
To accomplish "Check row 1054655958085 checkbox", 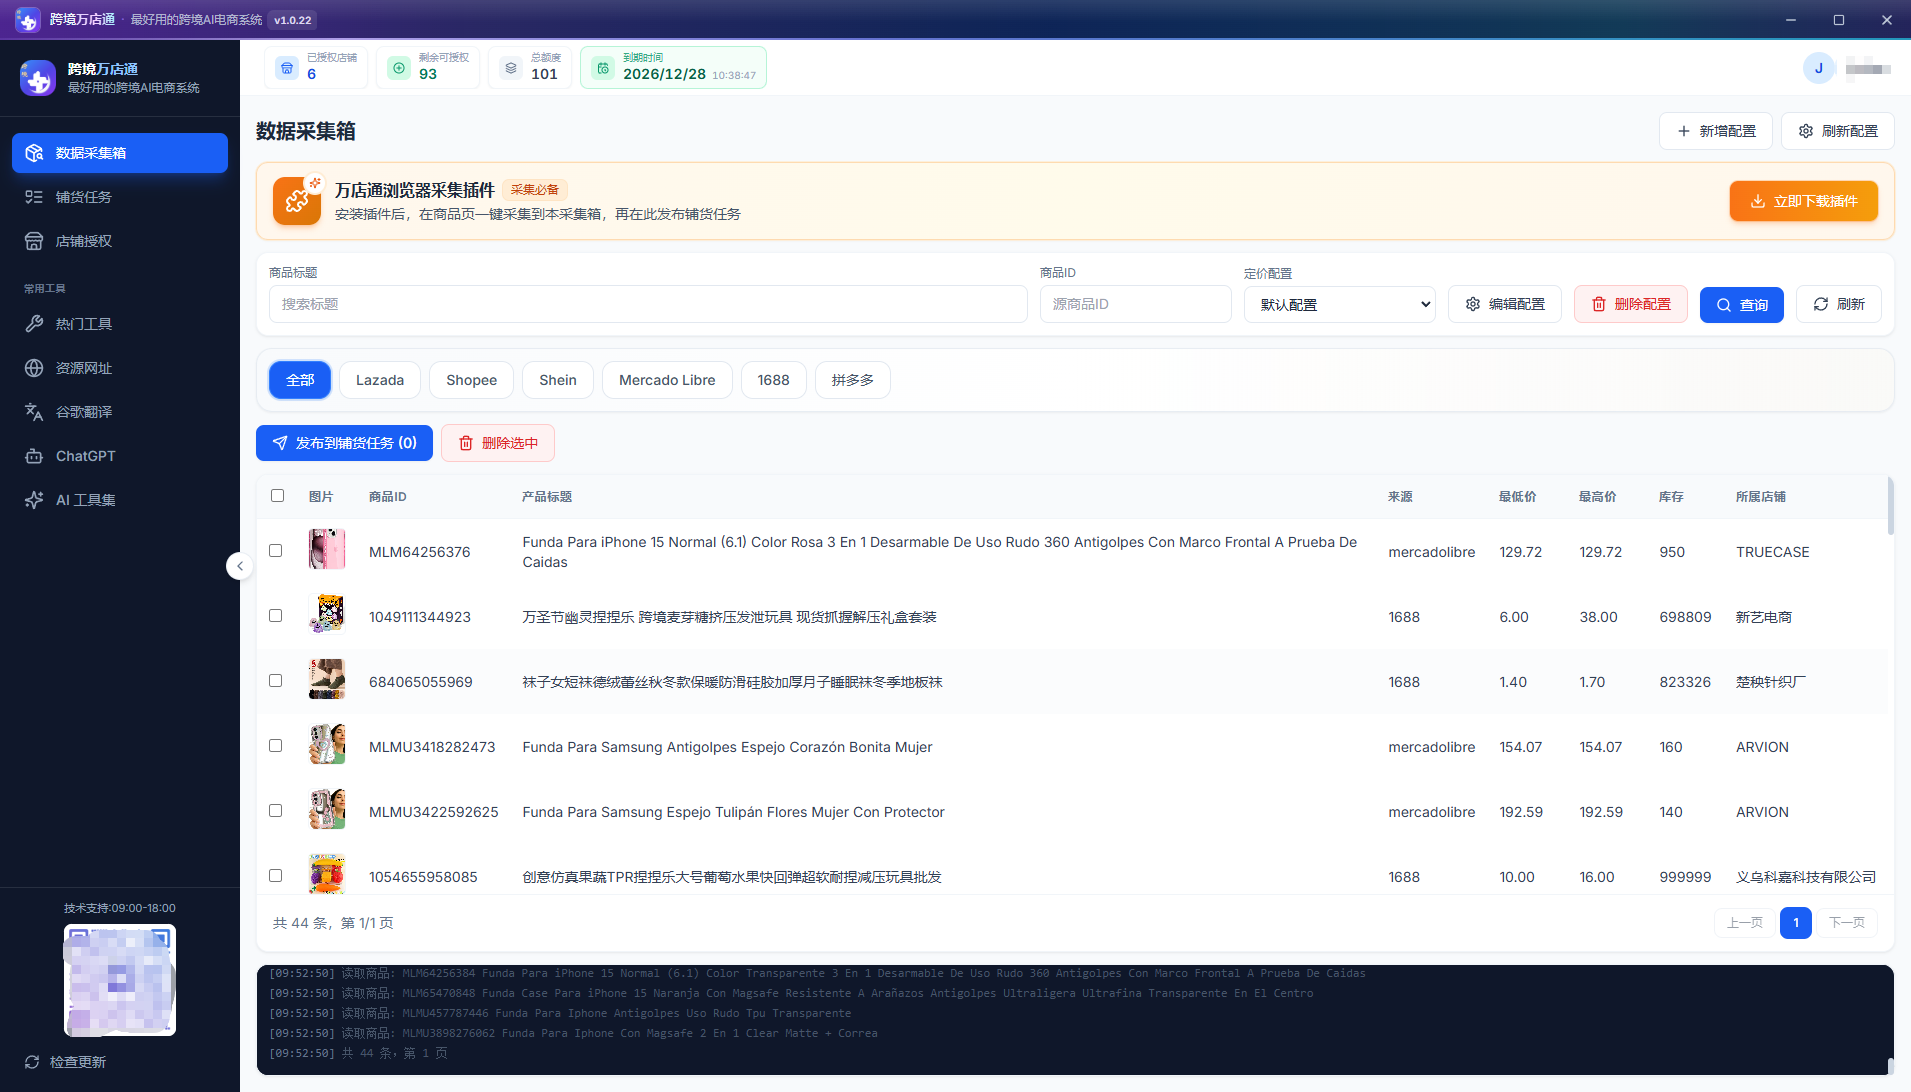I will coord(275,876).
